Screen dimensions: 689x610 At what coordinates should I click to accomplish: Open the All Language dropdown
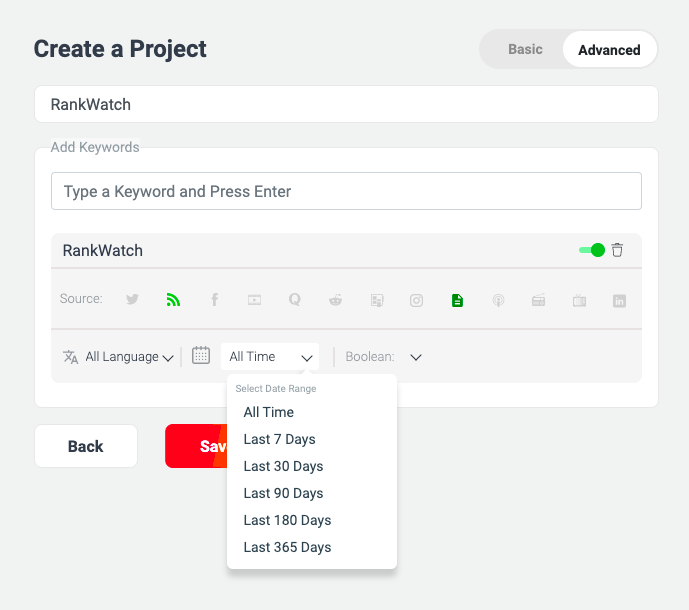129,357
